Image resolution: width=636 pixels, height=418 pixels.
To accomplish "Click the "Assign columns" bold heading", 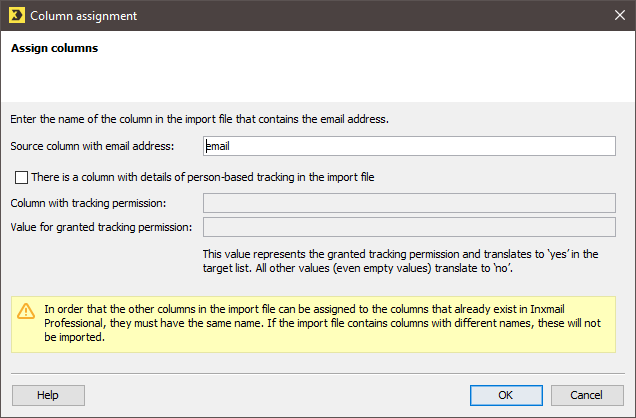I will (54, 48).
